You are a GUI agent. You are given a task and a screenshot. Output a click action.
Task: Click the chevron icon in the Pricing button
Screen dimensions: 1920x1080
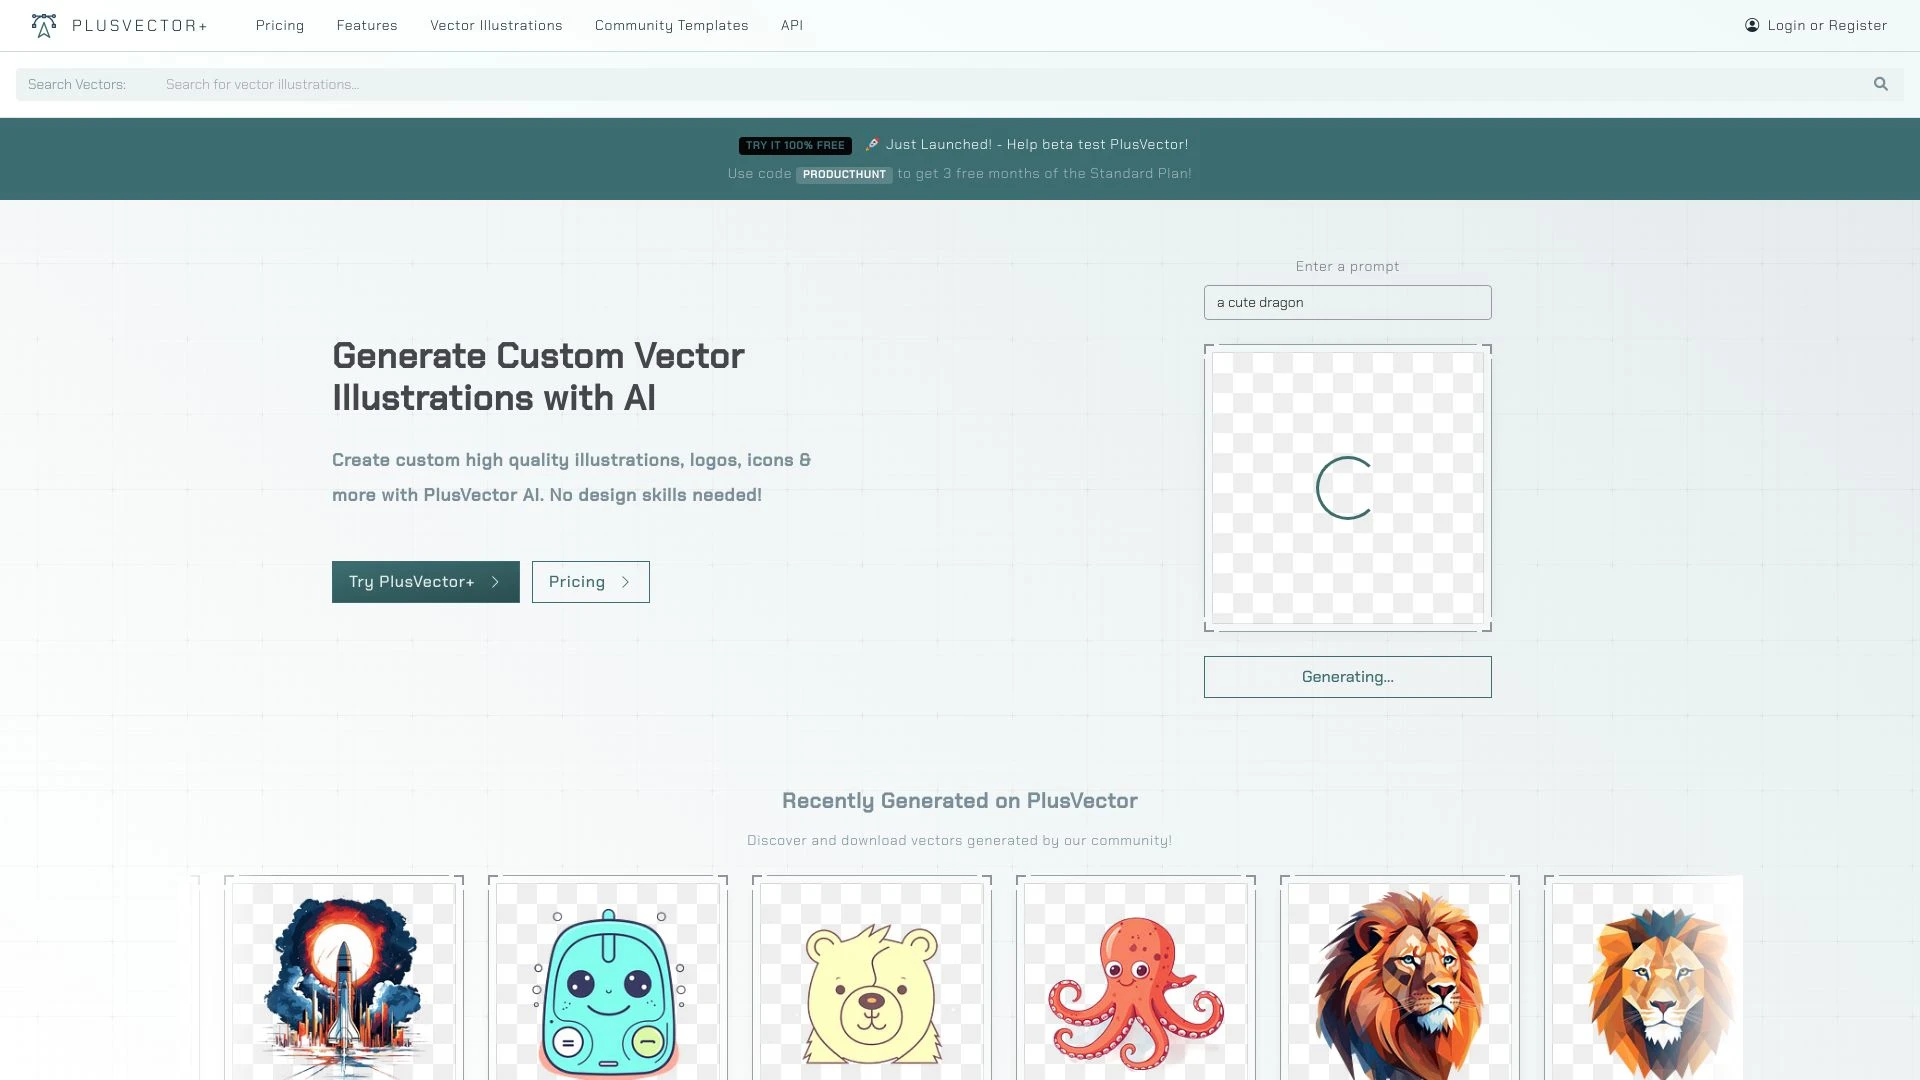tap(625, 581)
